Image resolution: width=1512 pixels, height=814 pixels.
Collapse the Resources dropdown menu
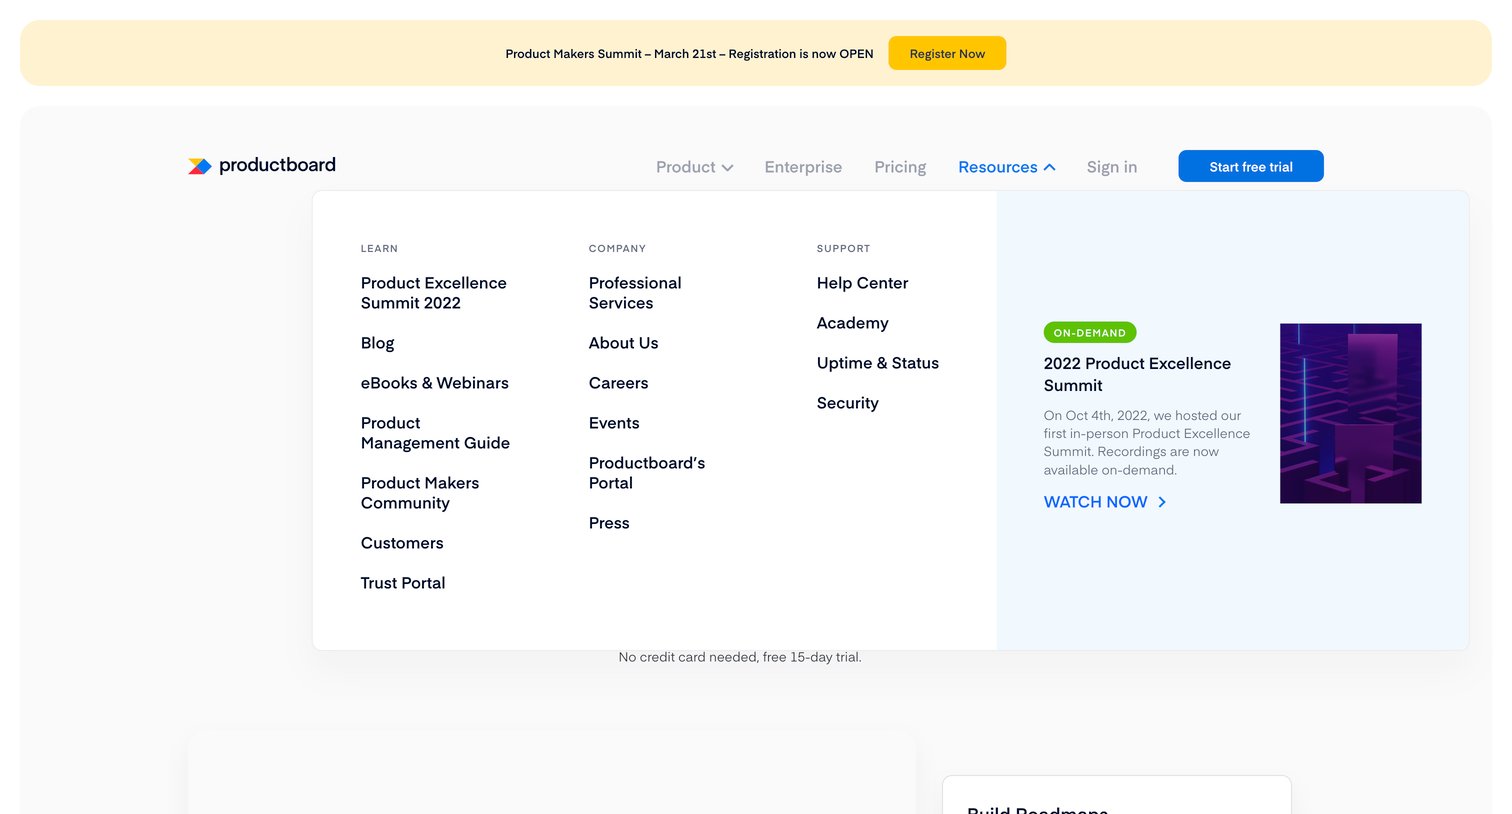tap(1006, 167)
